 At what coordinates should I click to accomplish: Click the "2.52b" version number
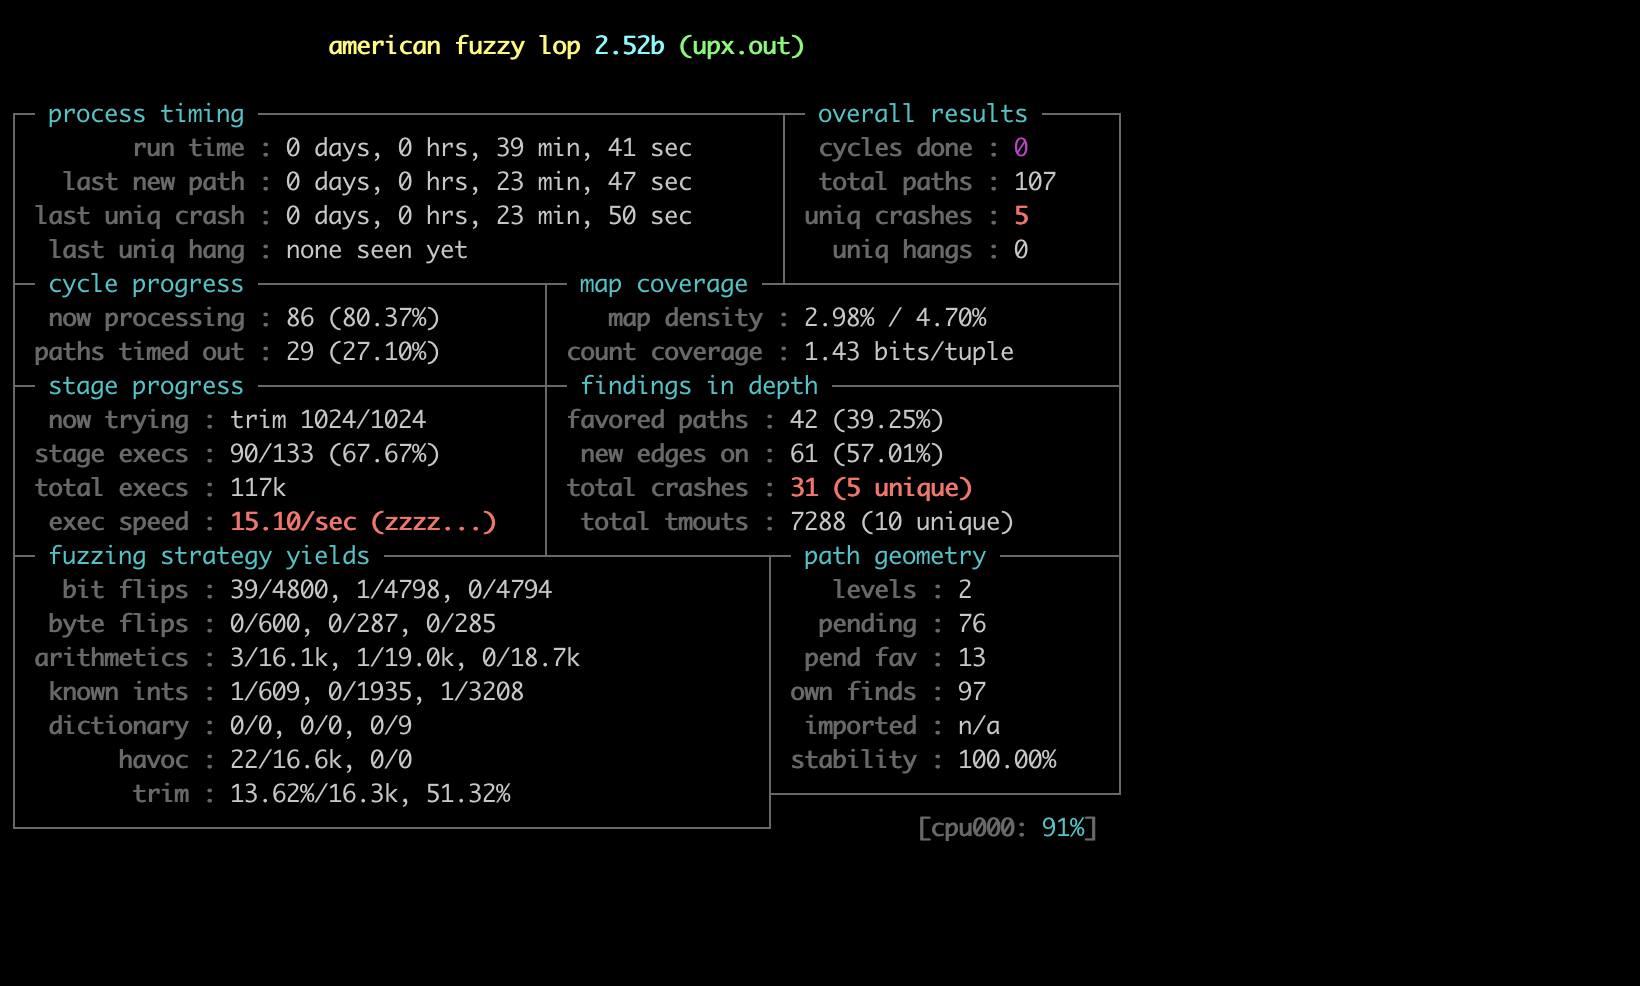pyautogui.click(x=629, y=46)
